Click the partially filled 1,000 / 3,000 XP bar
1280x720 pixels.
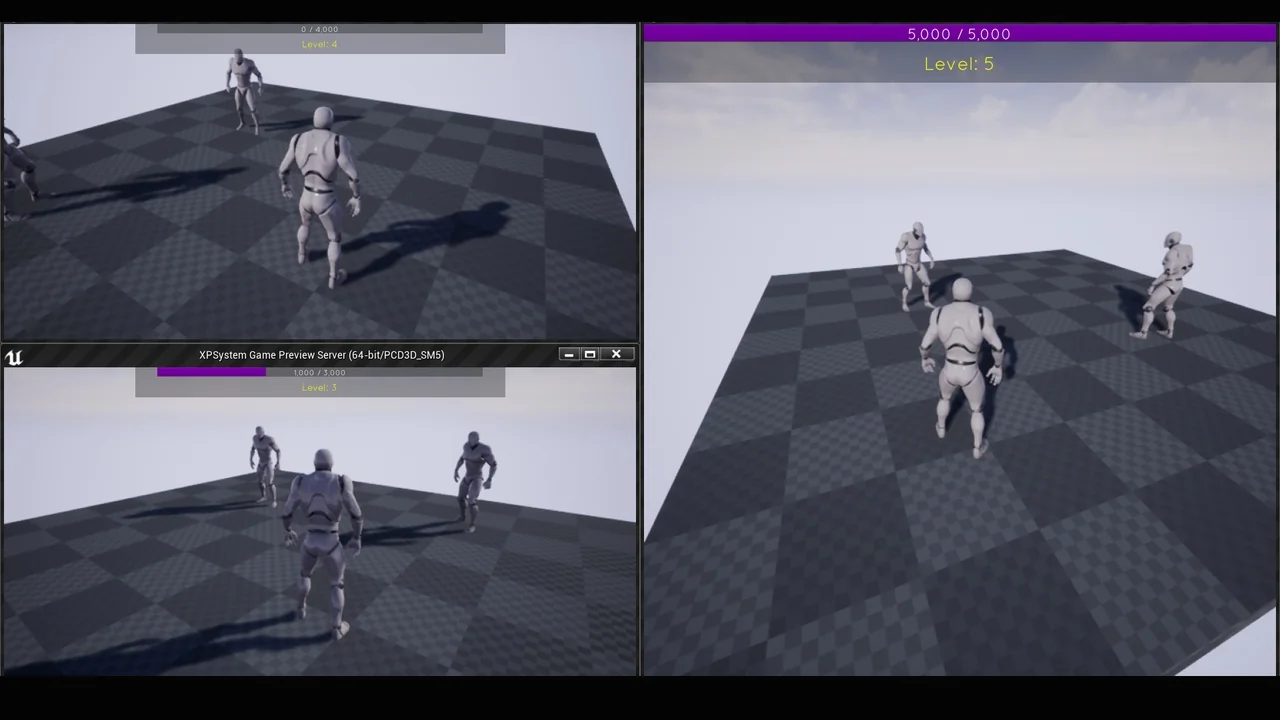tap(319, 372)
